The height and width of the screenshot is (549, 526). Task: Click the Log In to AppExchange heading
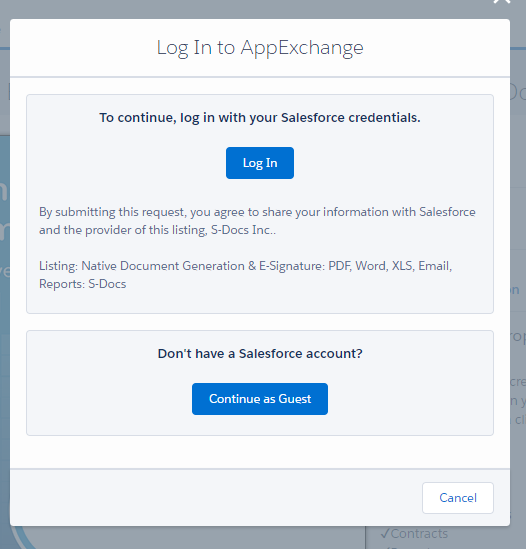click(260, 48)
